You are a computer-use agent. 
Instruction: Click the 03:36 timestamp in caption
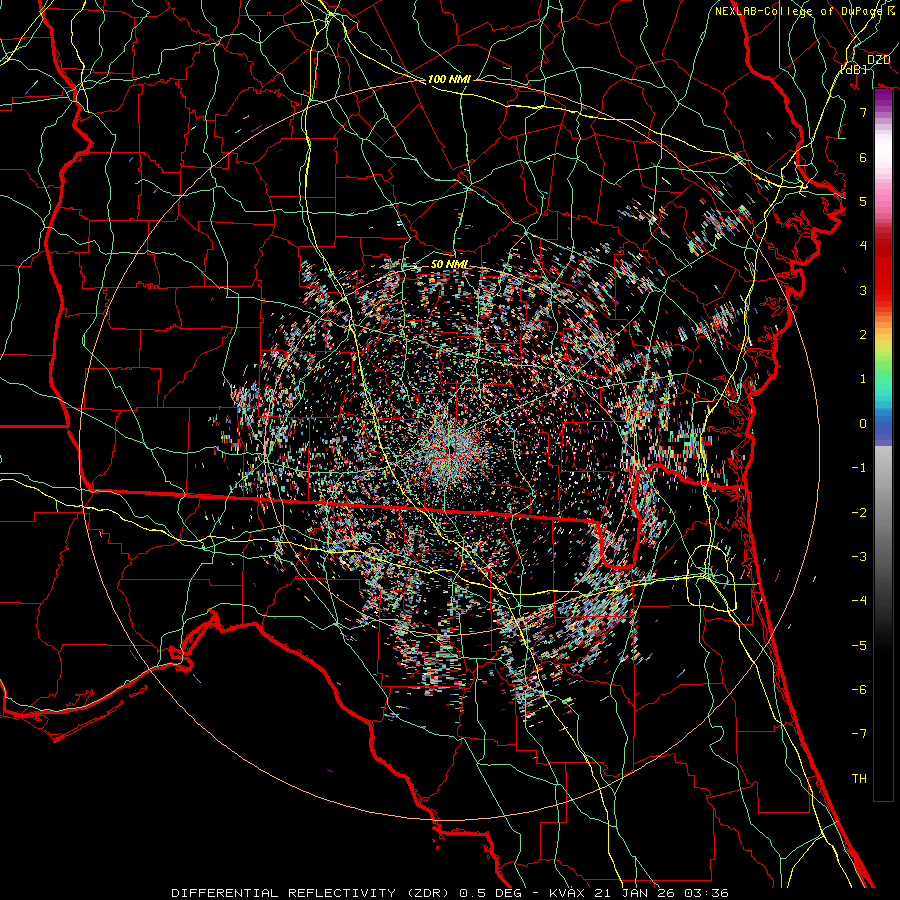pos(709,893)
